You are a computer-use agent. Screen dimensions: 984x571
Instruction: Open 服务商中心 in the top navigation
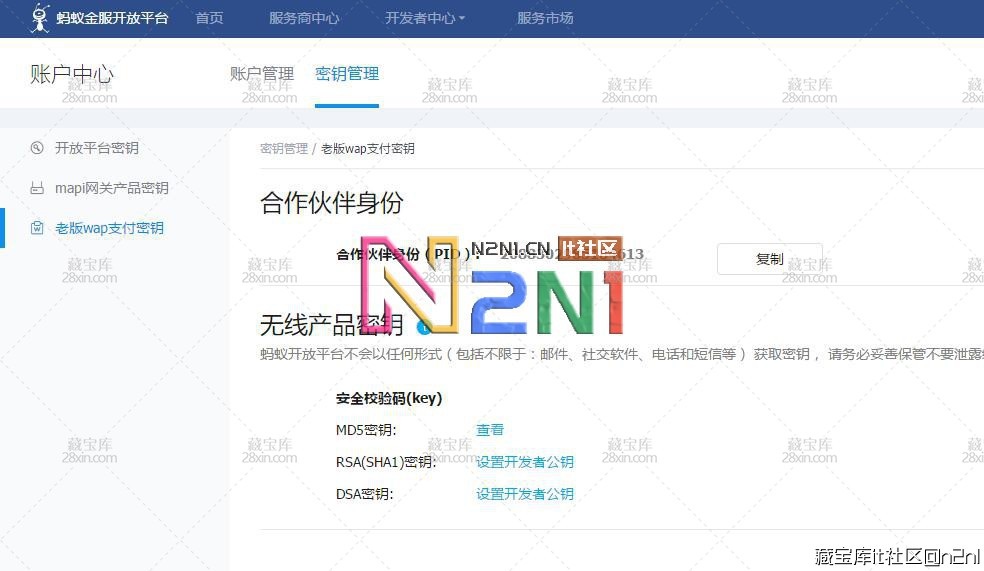tap(304, 18)
